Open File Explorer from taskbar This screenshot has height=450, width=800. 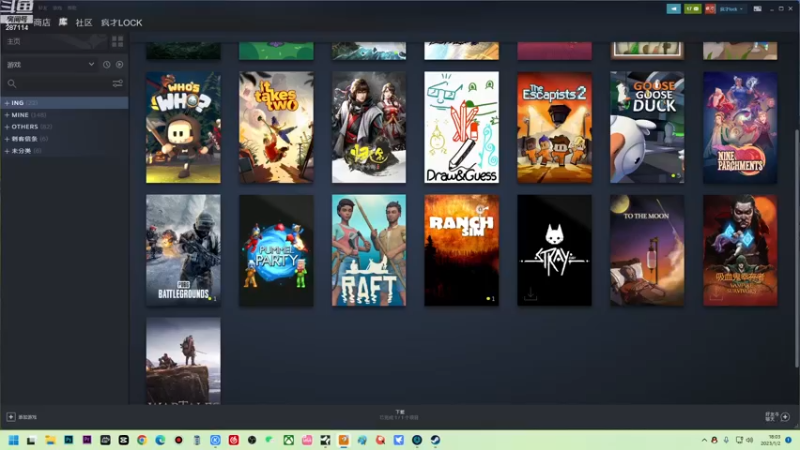(50, 440)
